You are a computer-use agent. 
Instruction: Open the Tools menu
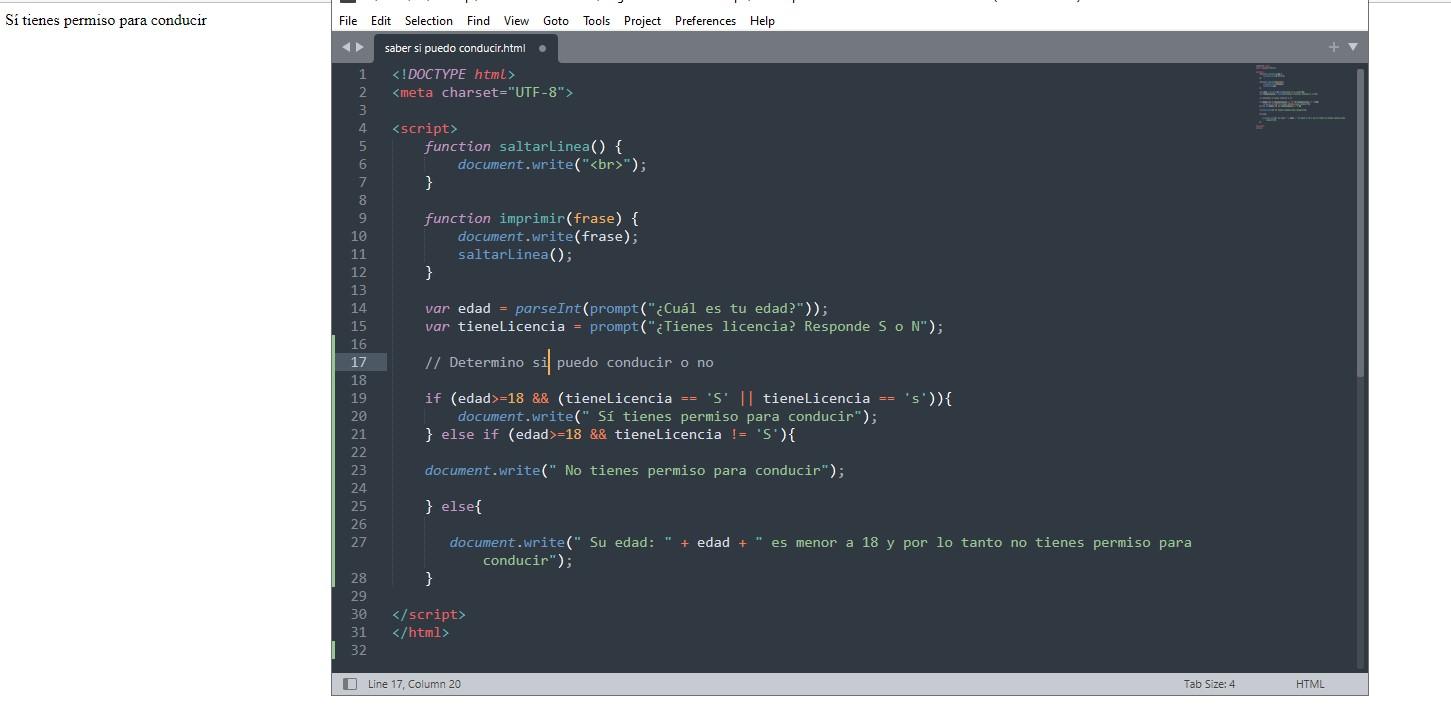click(596, 20)
